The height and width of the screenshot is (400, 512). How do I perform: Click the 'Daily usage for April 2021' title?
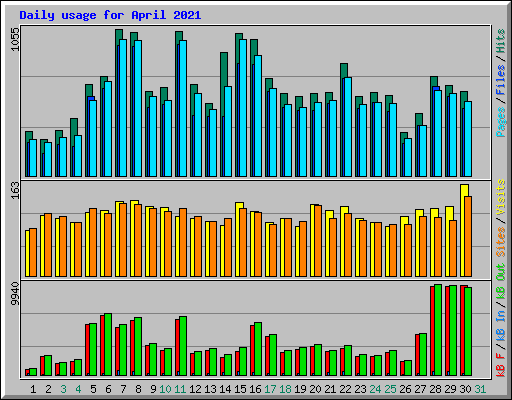tap(110, 15)
